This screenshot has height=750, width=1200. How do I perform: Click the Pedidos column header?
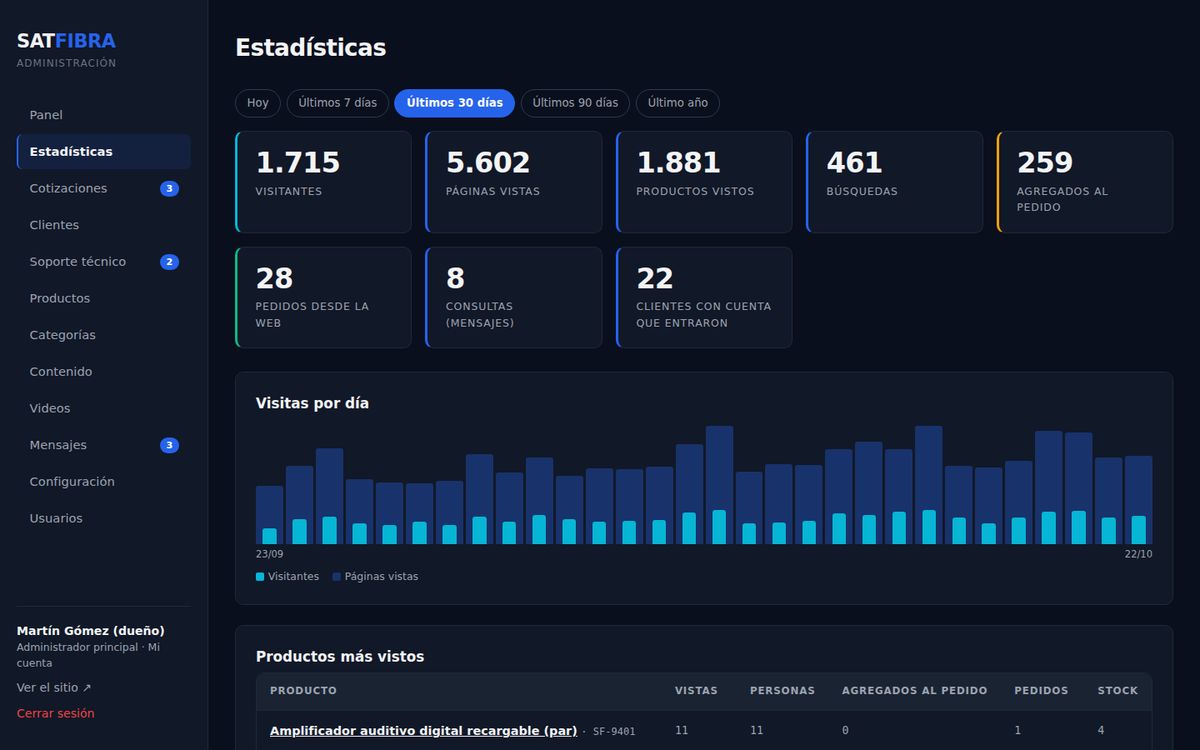tap(1041, 691)
